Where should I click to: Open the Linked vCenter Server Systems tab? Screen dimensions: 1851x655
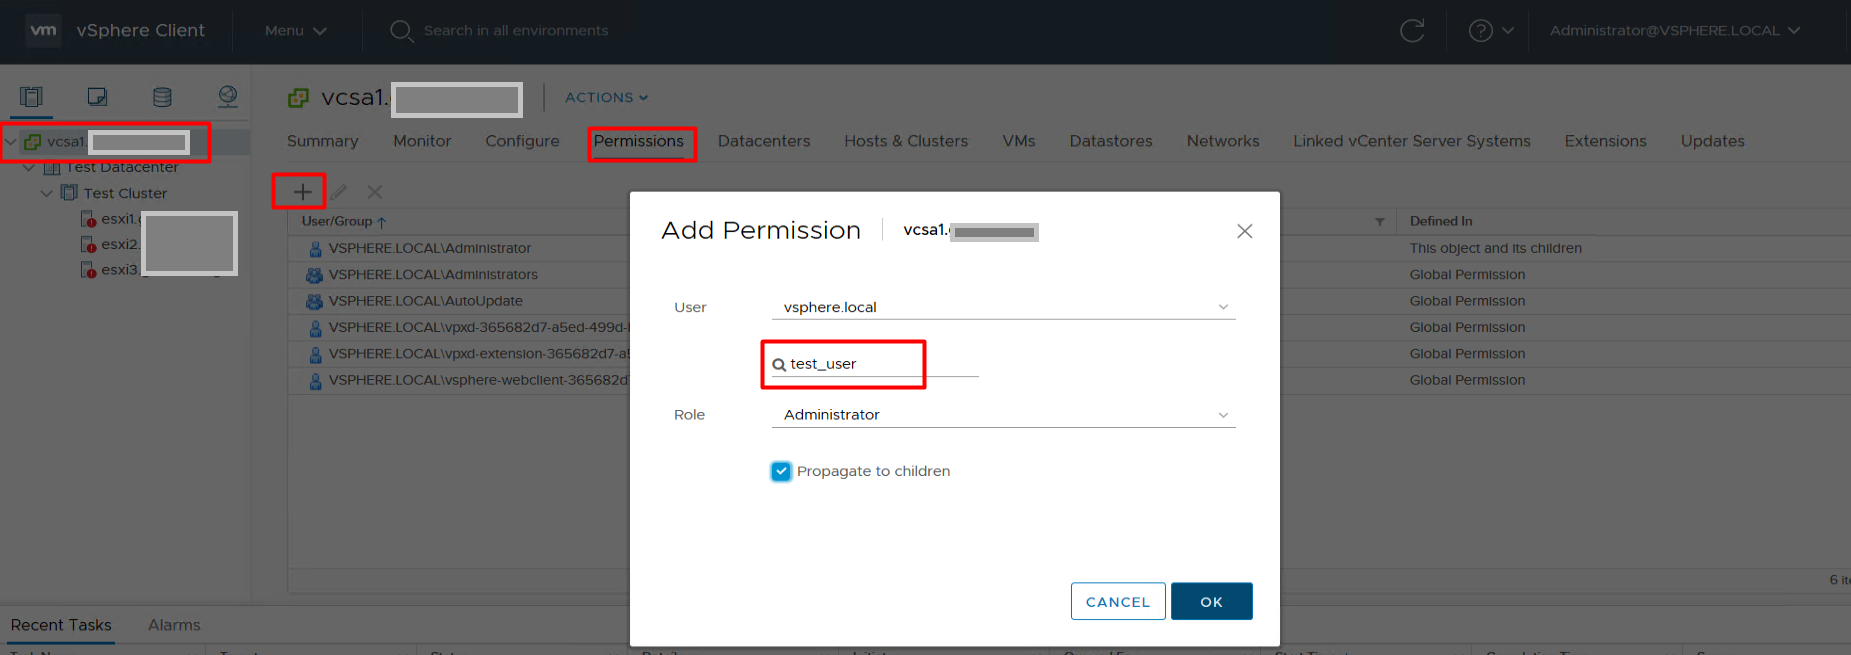pyautogui.click(x=1412, y=141)
